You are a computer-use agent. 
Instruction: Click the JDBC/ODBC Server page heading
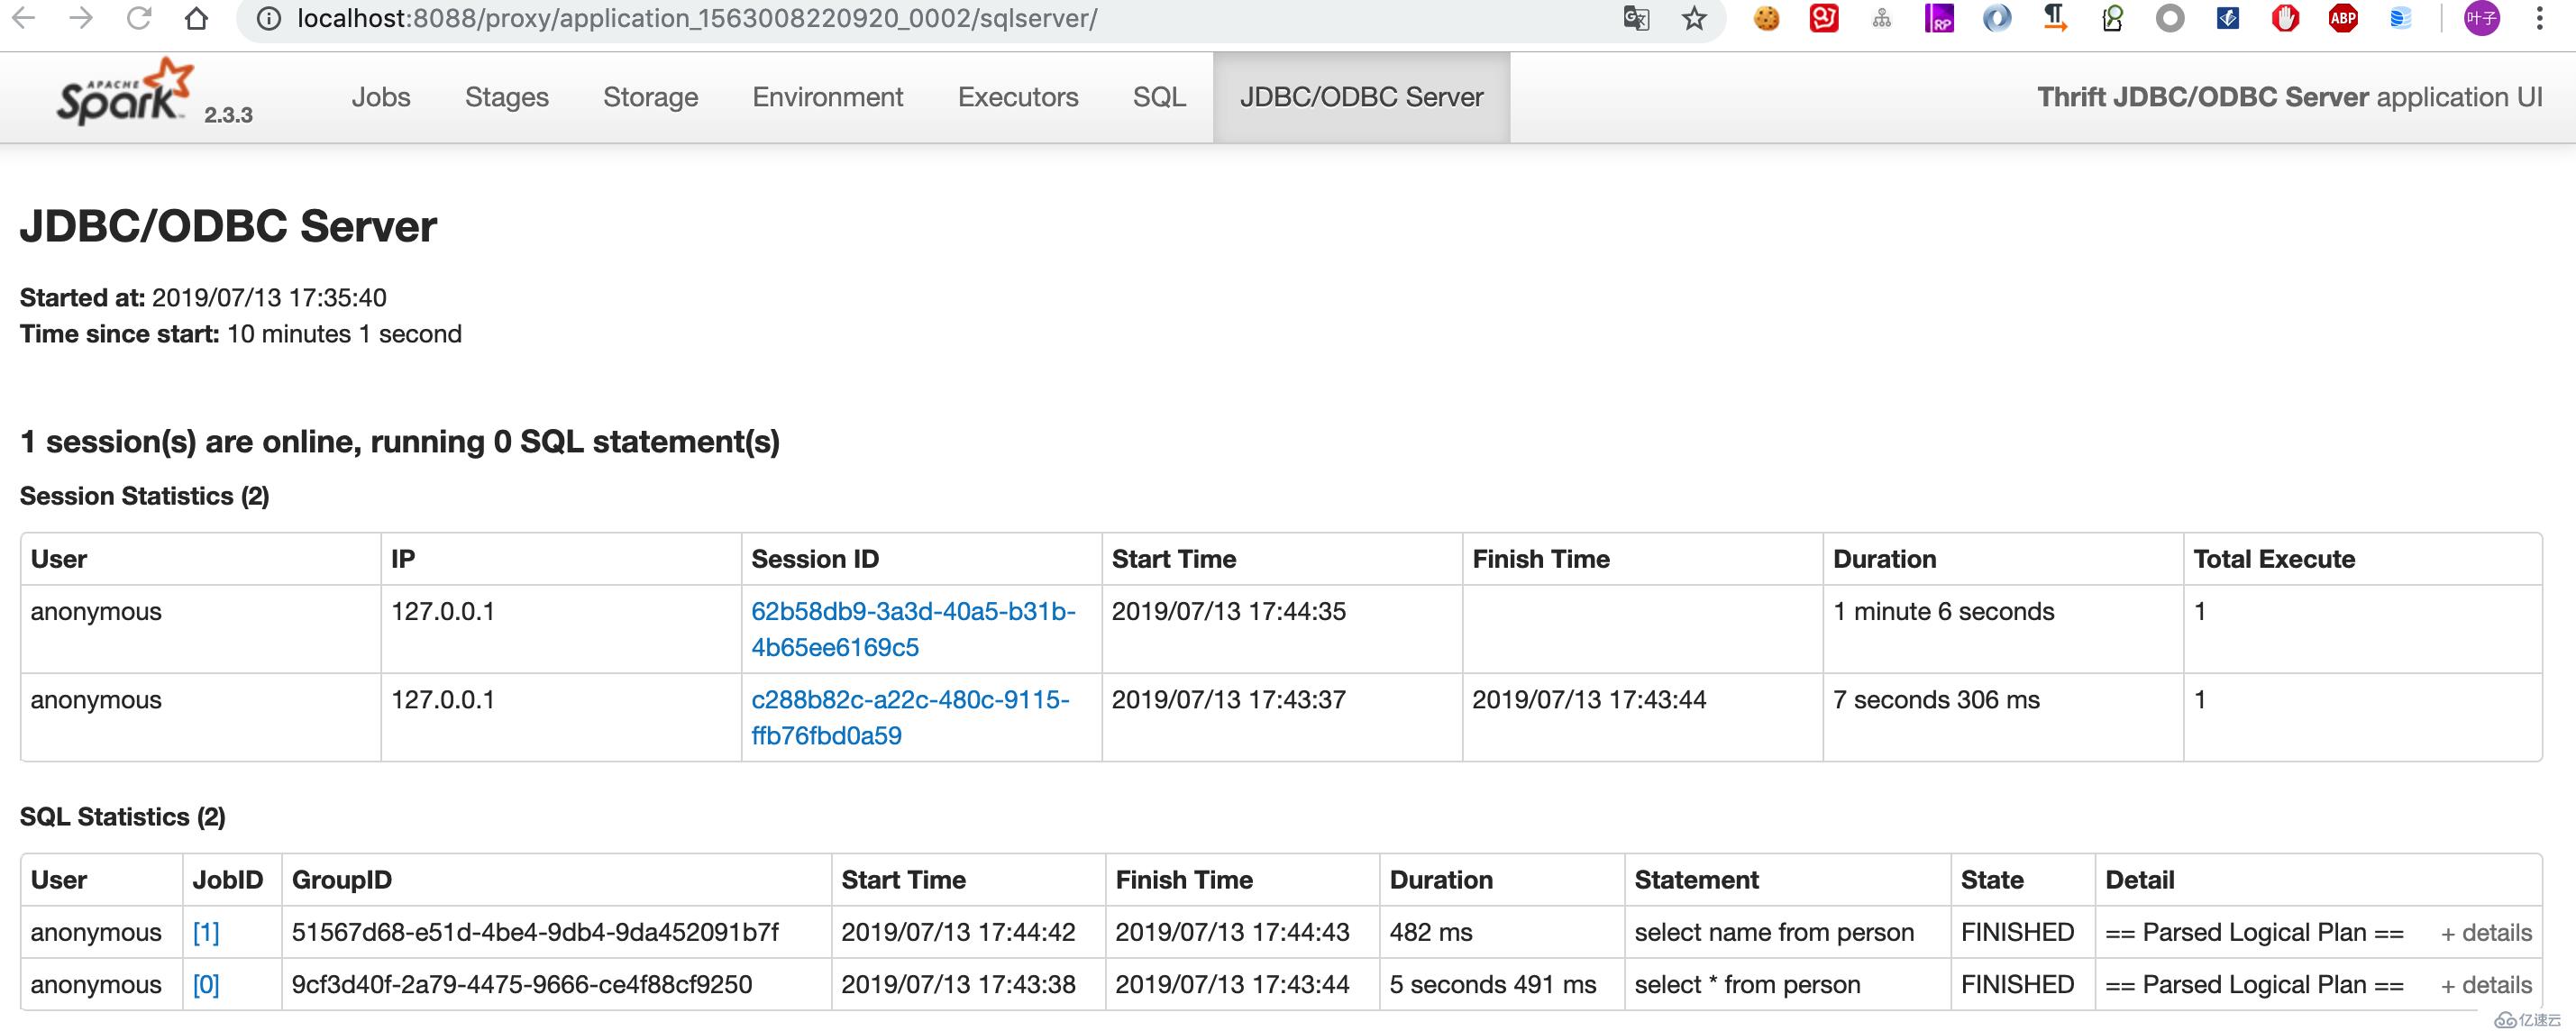pyautogui.click(x=228, y=226)
